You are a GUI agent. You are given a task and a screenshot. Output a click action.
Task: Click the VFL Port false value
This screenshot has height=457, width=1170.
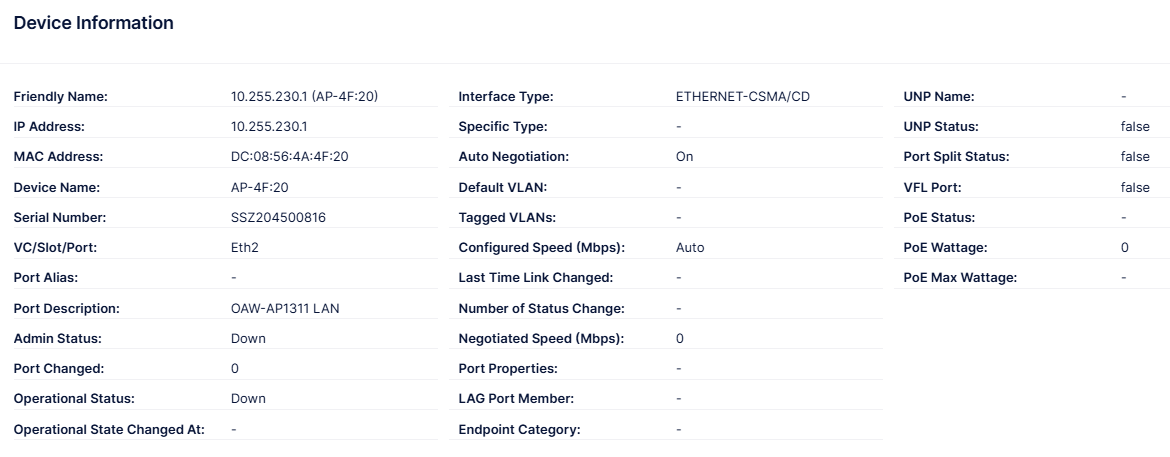[x=1135, y=187]
